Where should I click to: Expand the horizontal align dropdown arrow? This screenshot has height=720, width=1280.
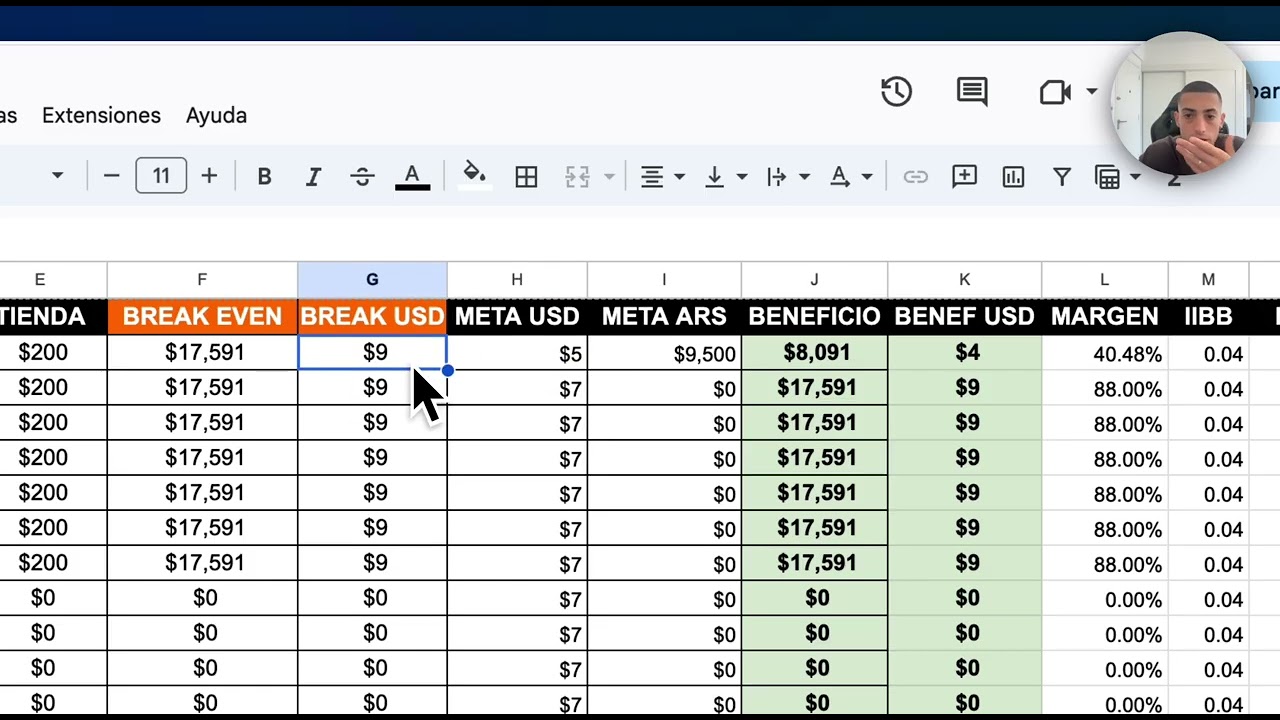(x=679, y=177)
